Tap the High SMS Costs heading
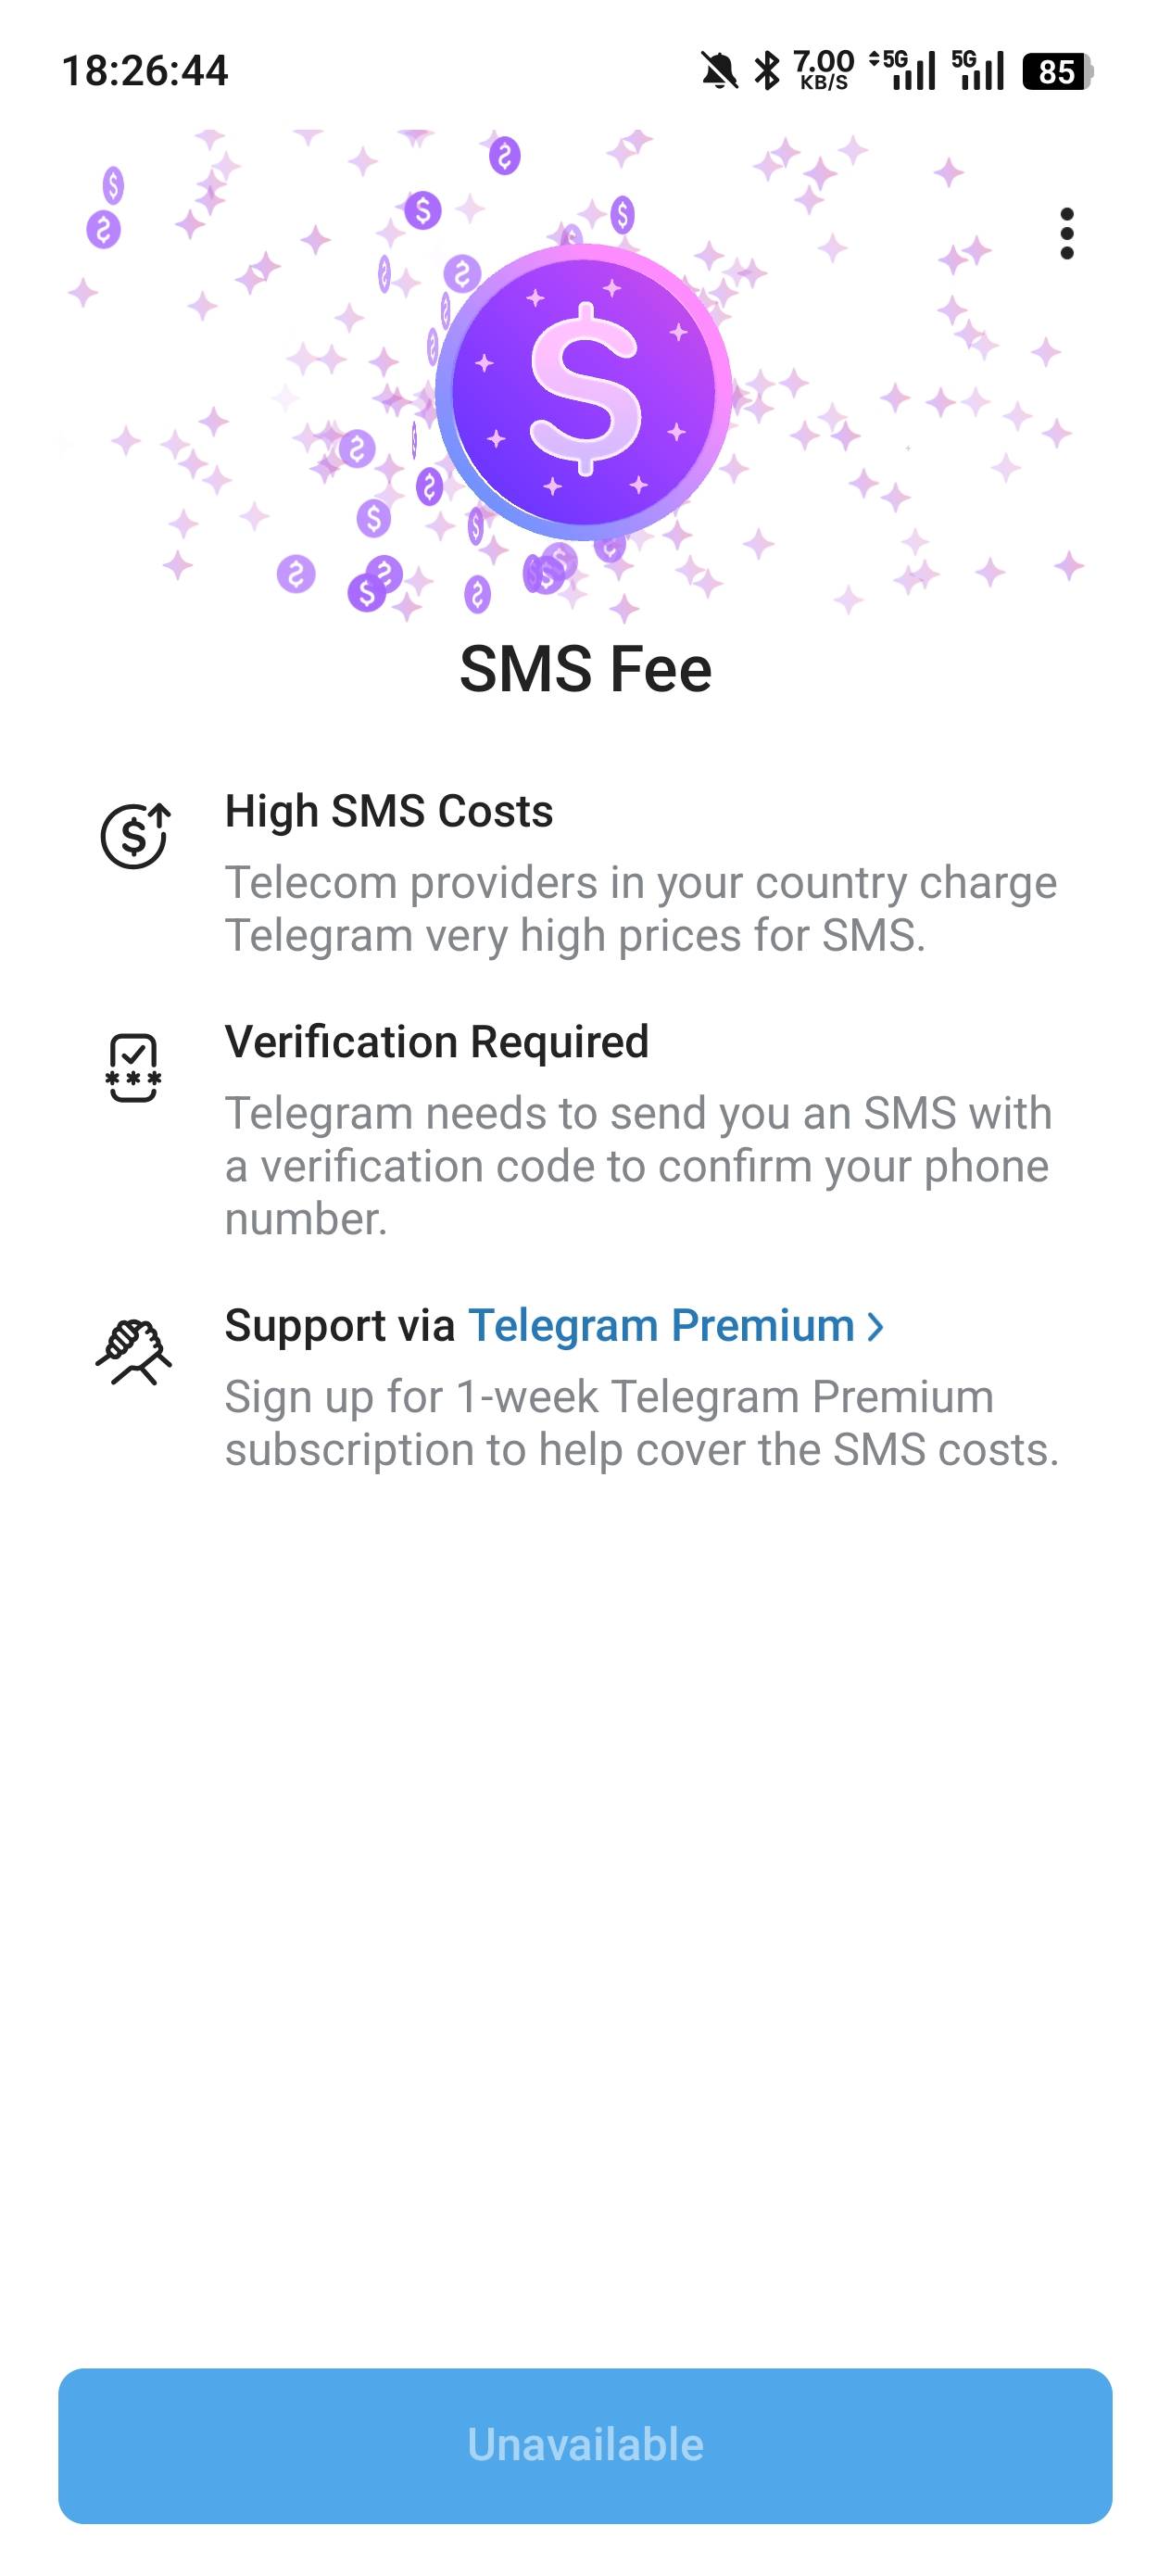 point(389,811)
